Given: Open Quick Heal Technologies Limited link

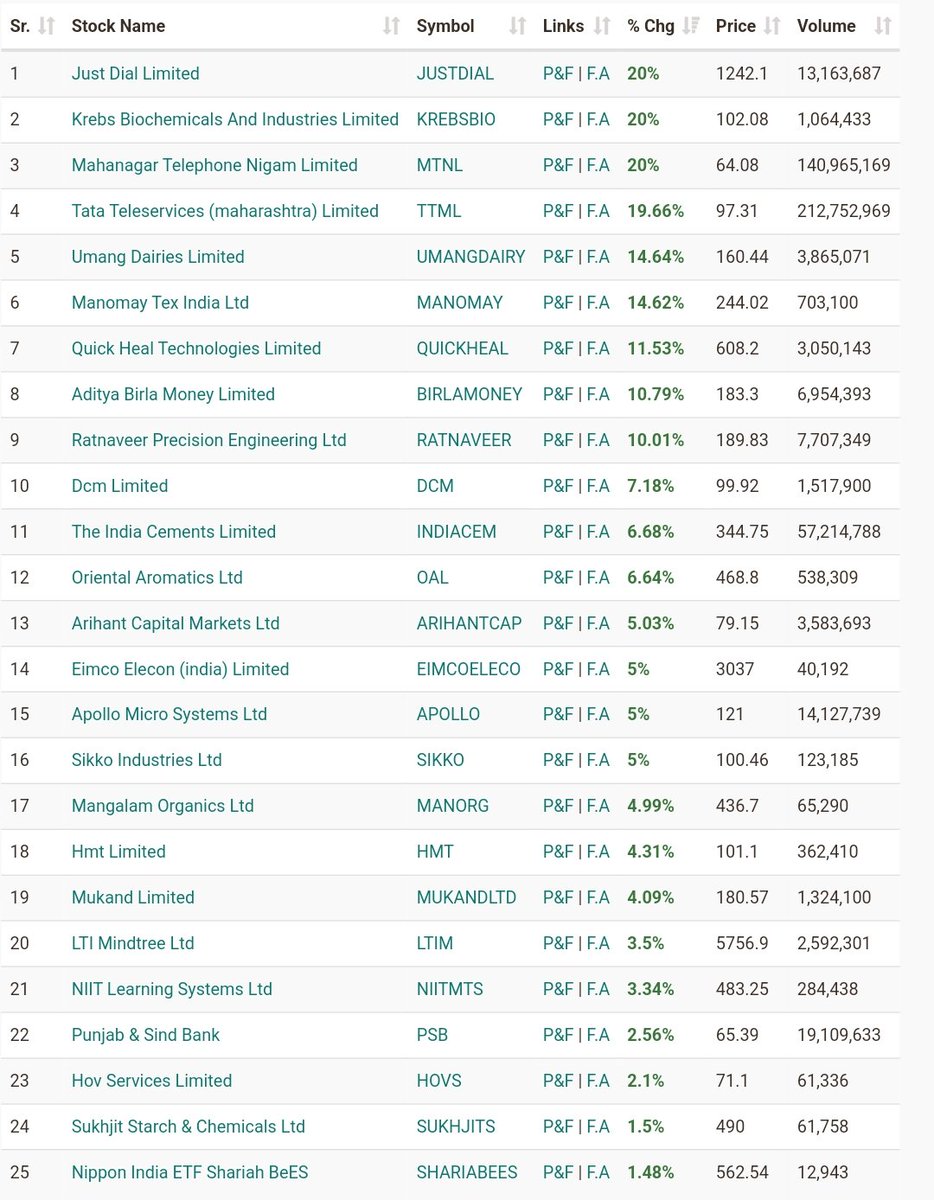Looking at the screenshot, I should pos(196,348).
